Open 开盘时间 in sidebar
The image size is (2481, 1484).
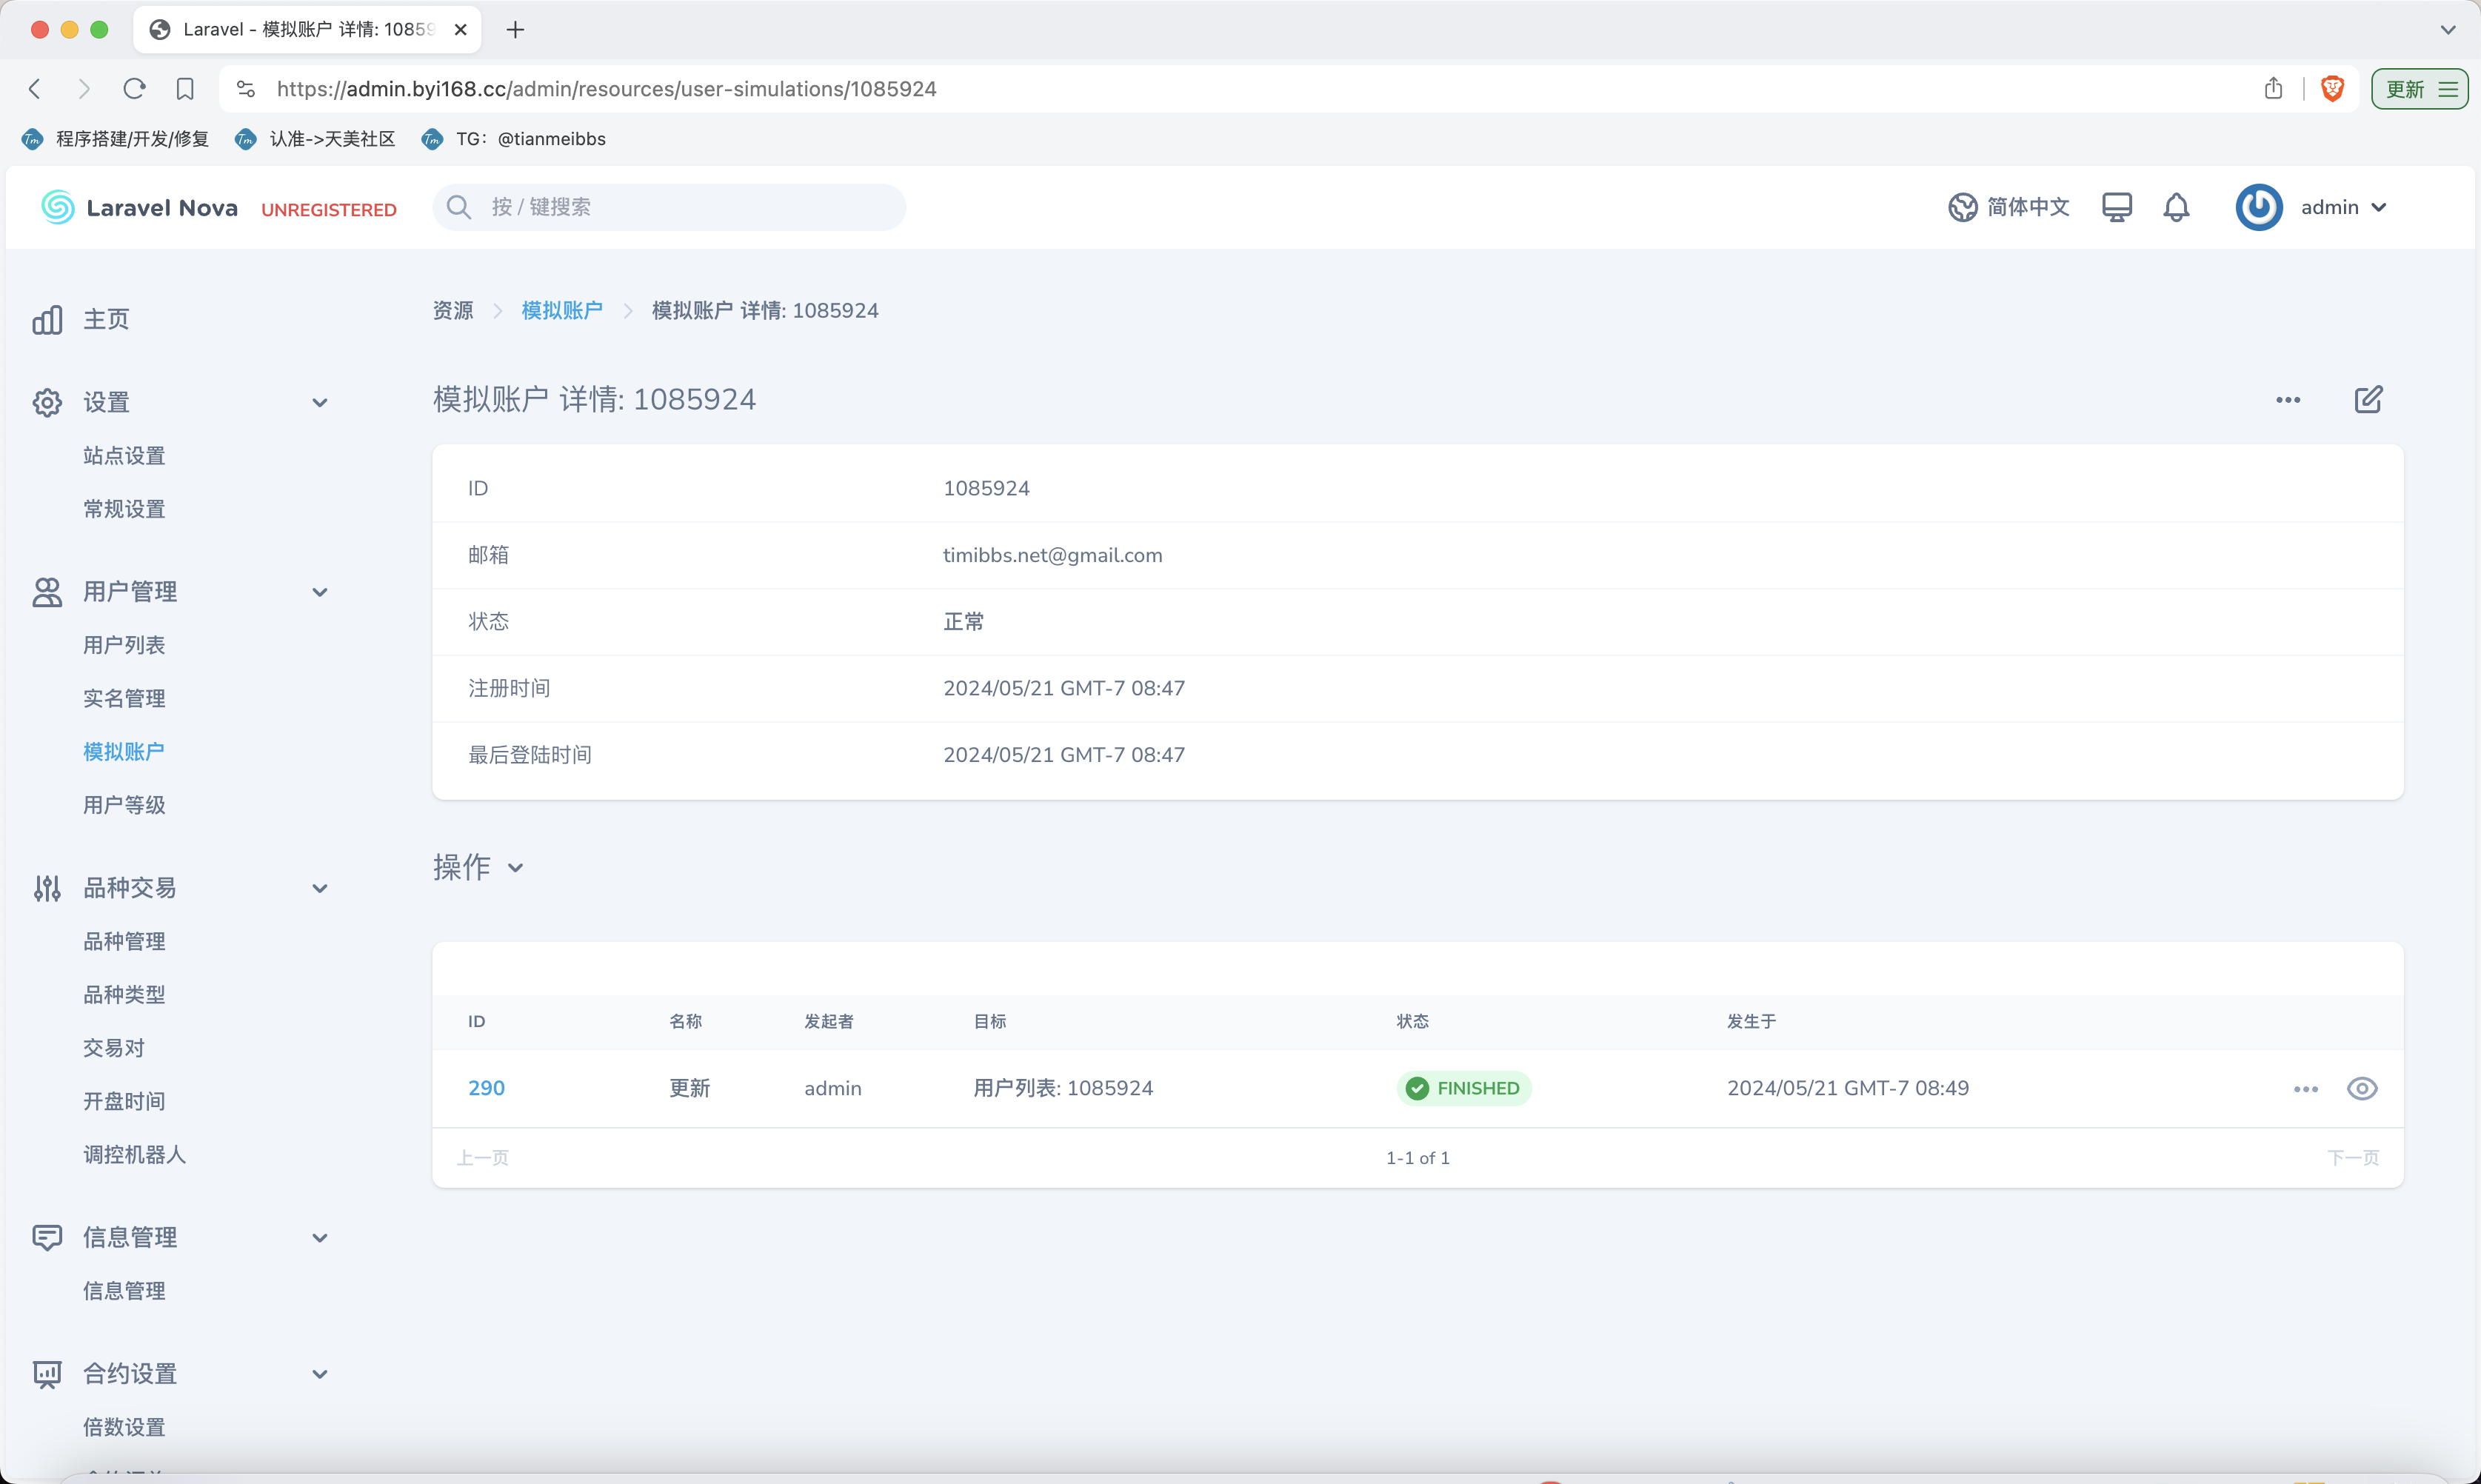tap(124, 1101)
